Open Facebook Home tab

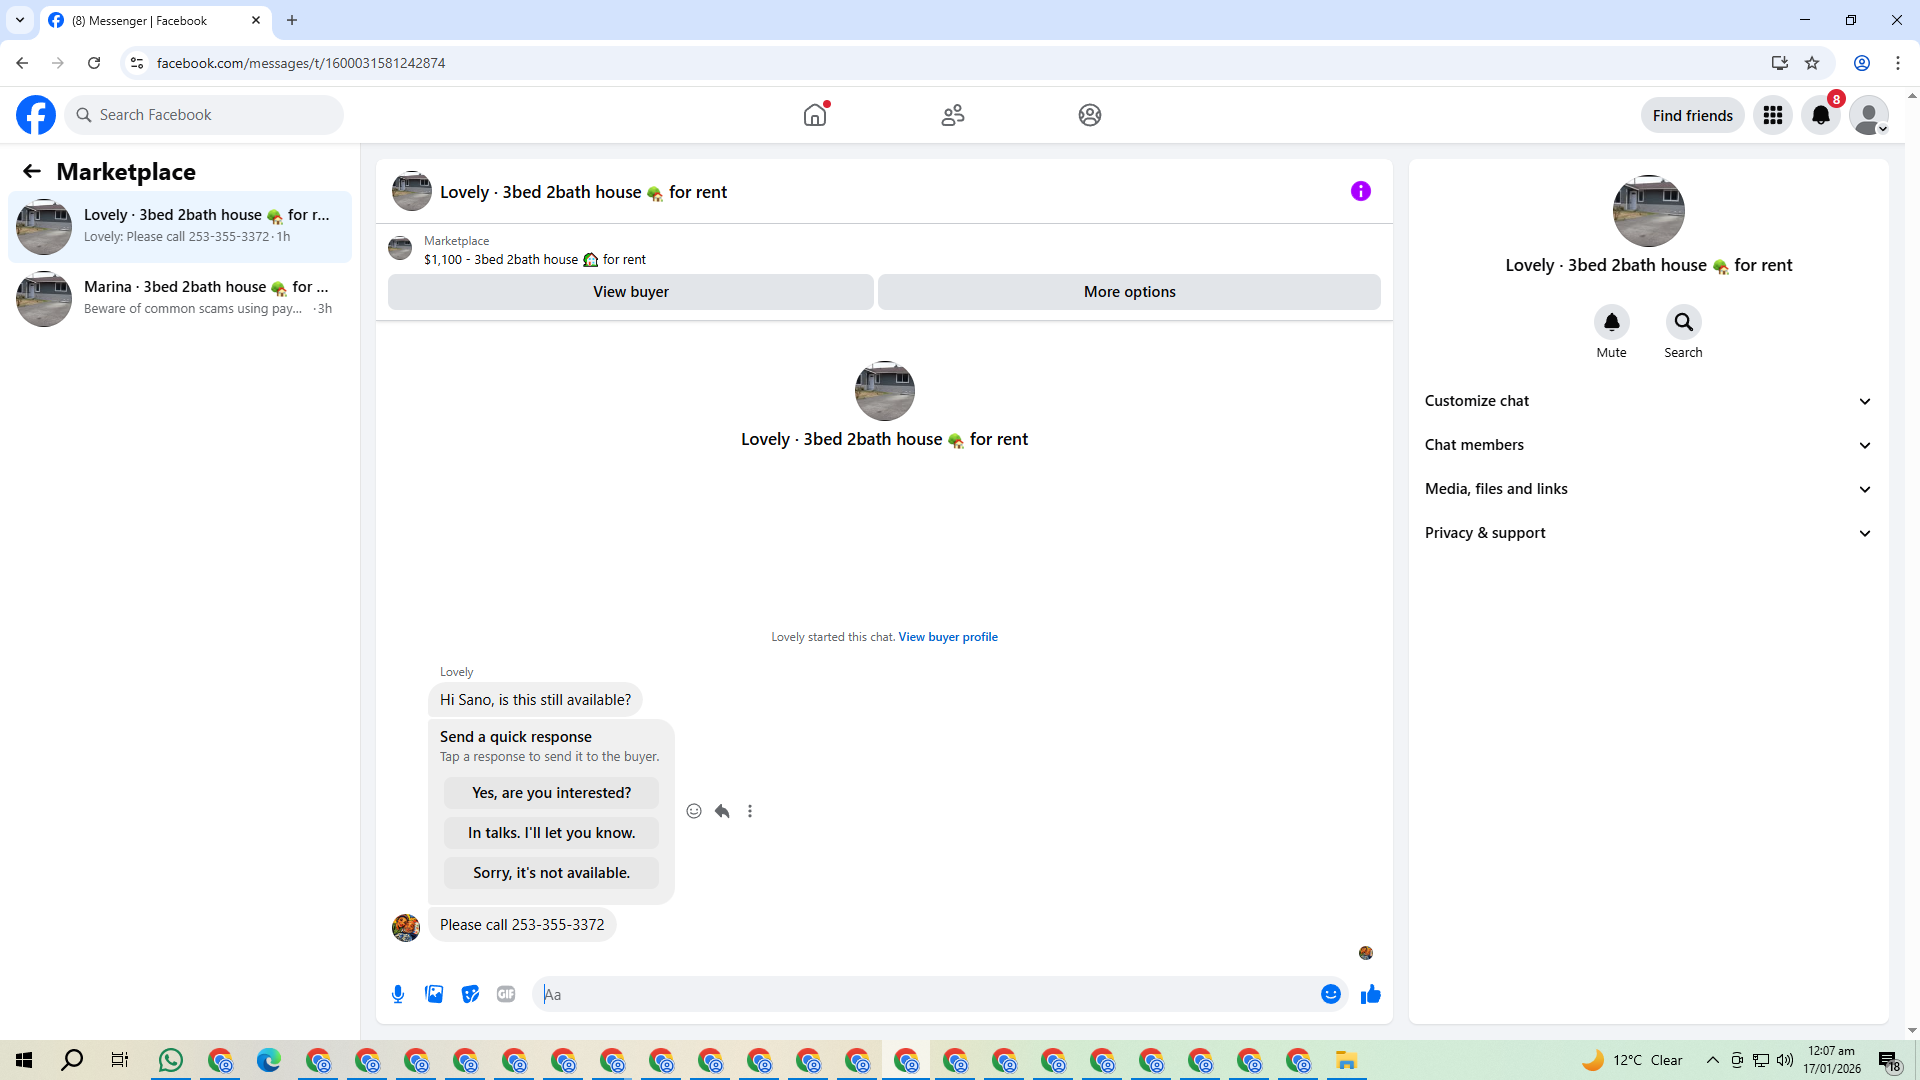click(x=815, y=115)
